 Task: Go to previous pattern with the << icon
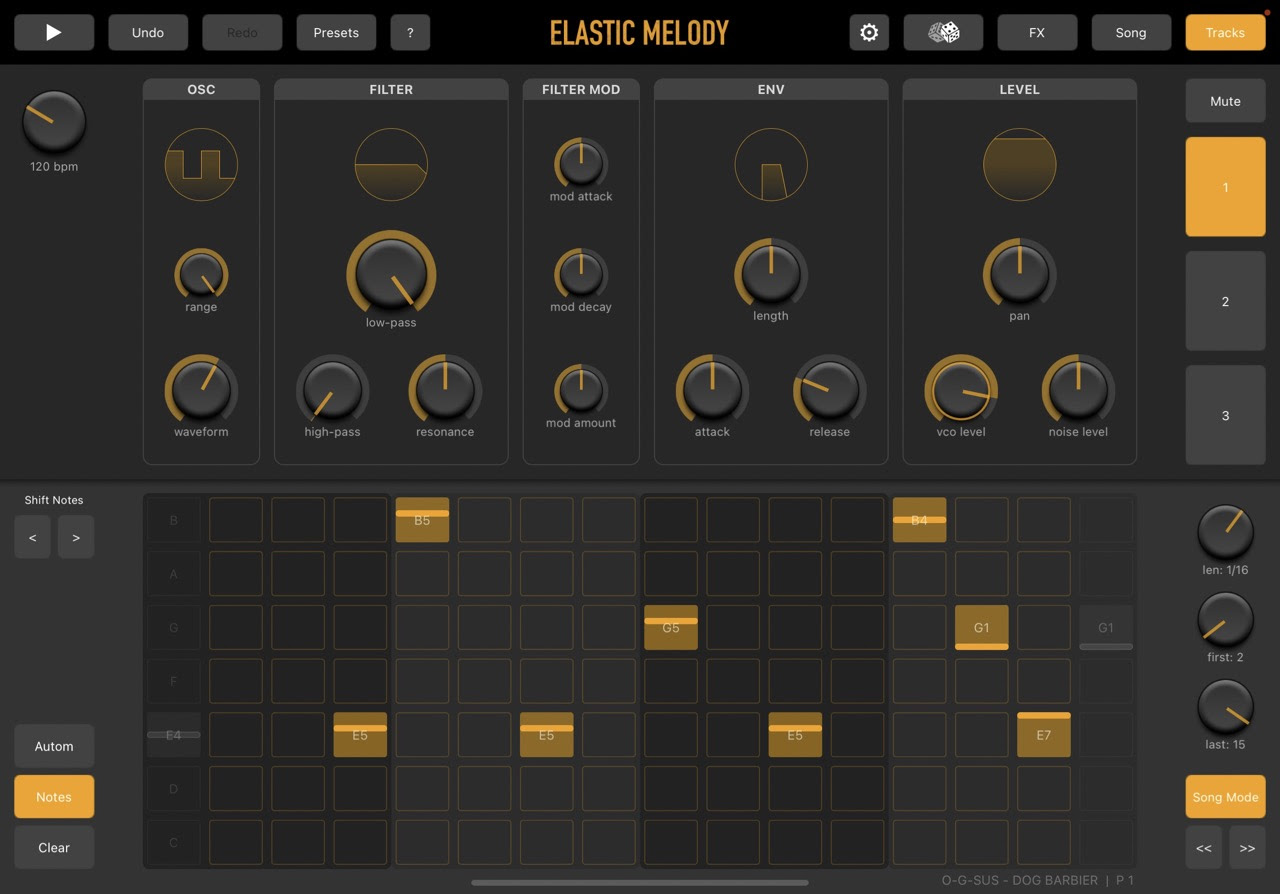1203,847
